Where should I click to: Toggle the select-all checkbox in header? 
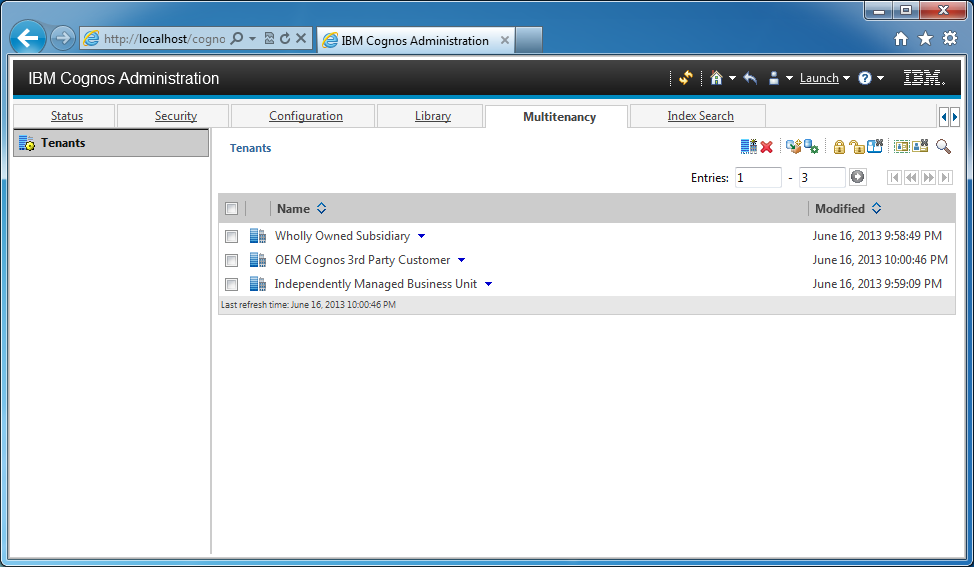coord(232,209)
